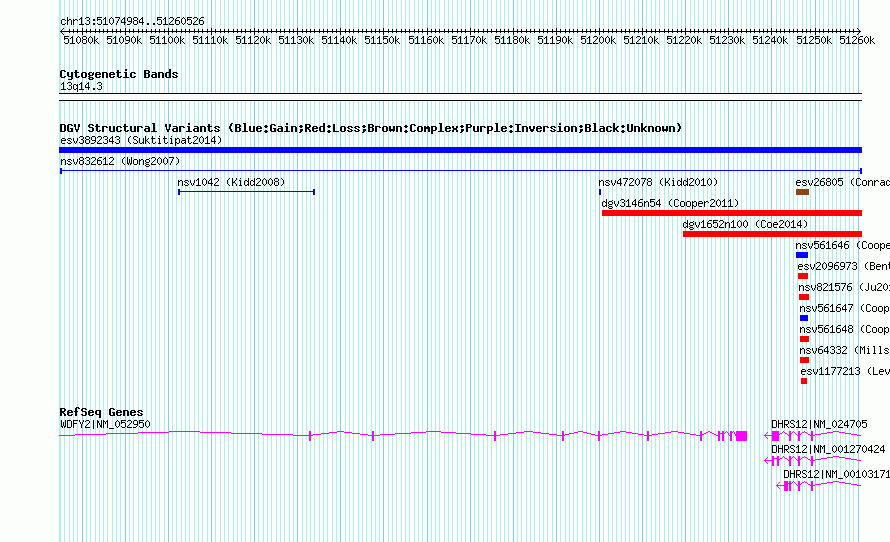Click the red esv2096973 variant block
Screen dimensions: 890x542
click(802, 276)
